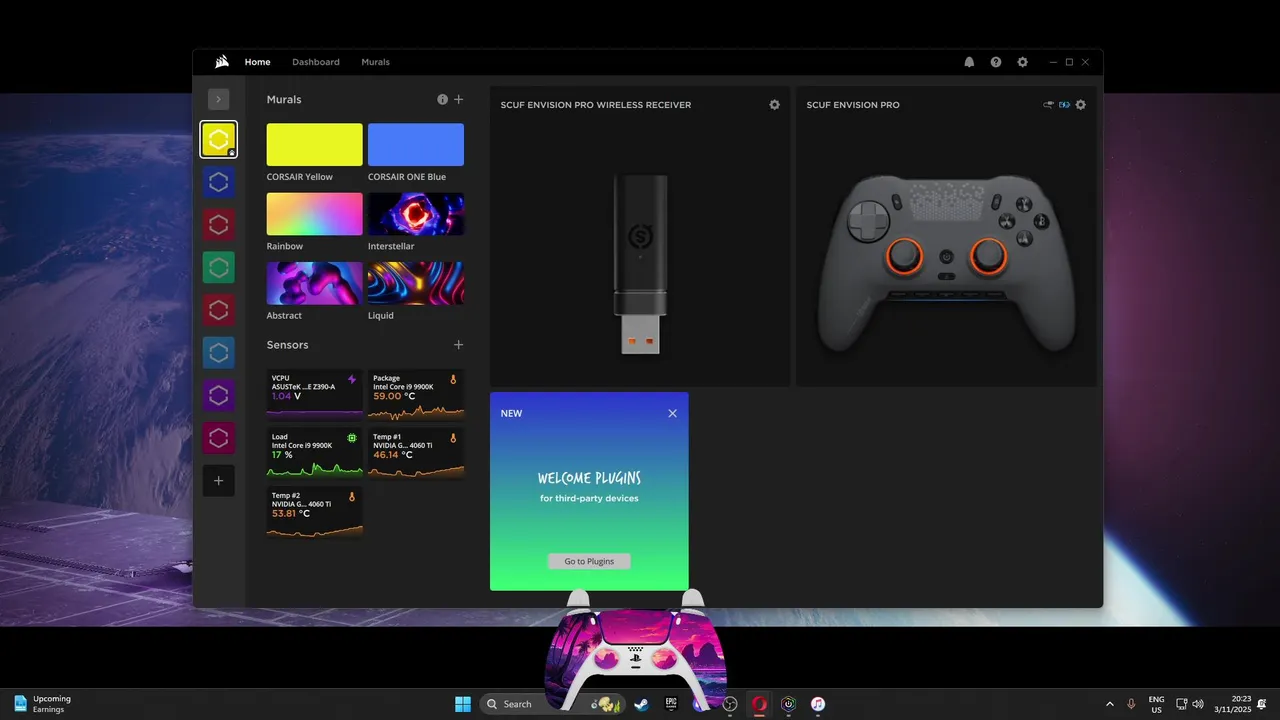Viewport: 1280px width, 720px height.
Task: Open Wireless Receiver device settings gear
Action: (x=774, y=105)
